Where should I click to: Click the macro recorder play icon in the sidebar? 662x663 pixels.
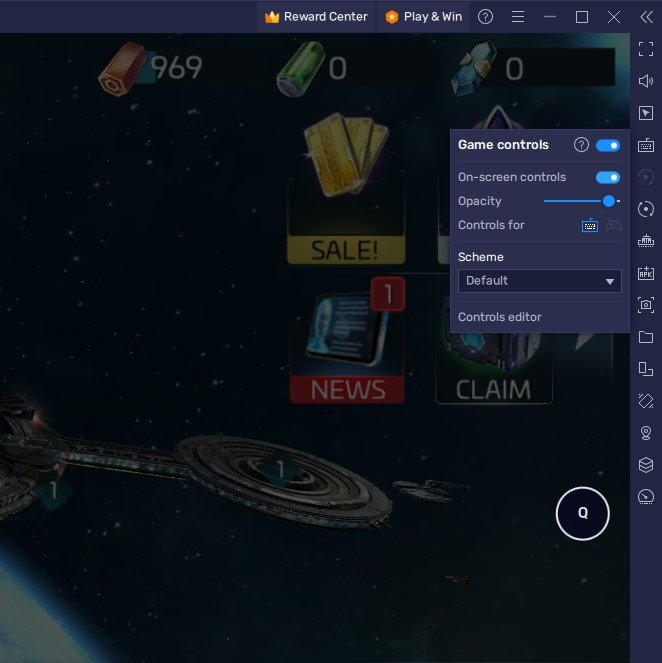click(646, 177)
